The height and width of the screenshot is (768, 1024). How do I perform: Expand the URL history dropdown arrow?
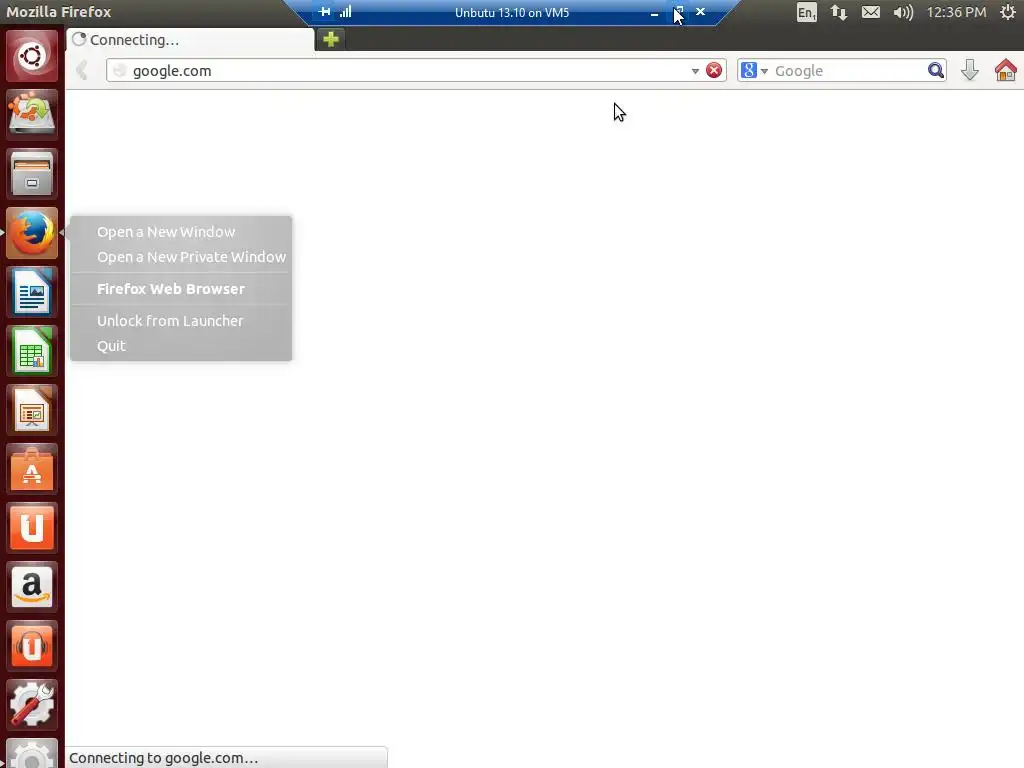coord(695,71)
